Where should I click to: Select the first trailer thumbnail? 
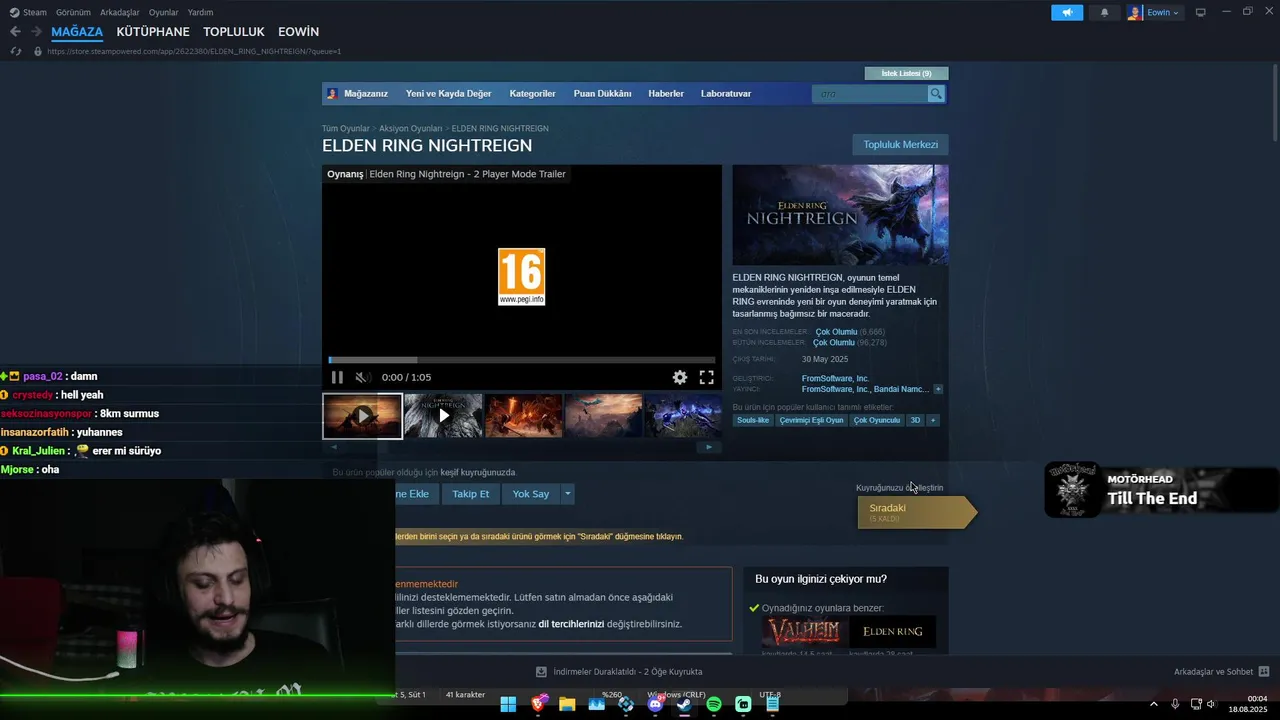362,415
